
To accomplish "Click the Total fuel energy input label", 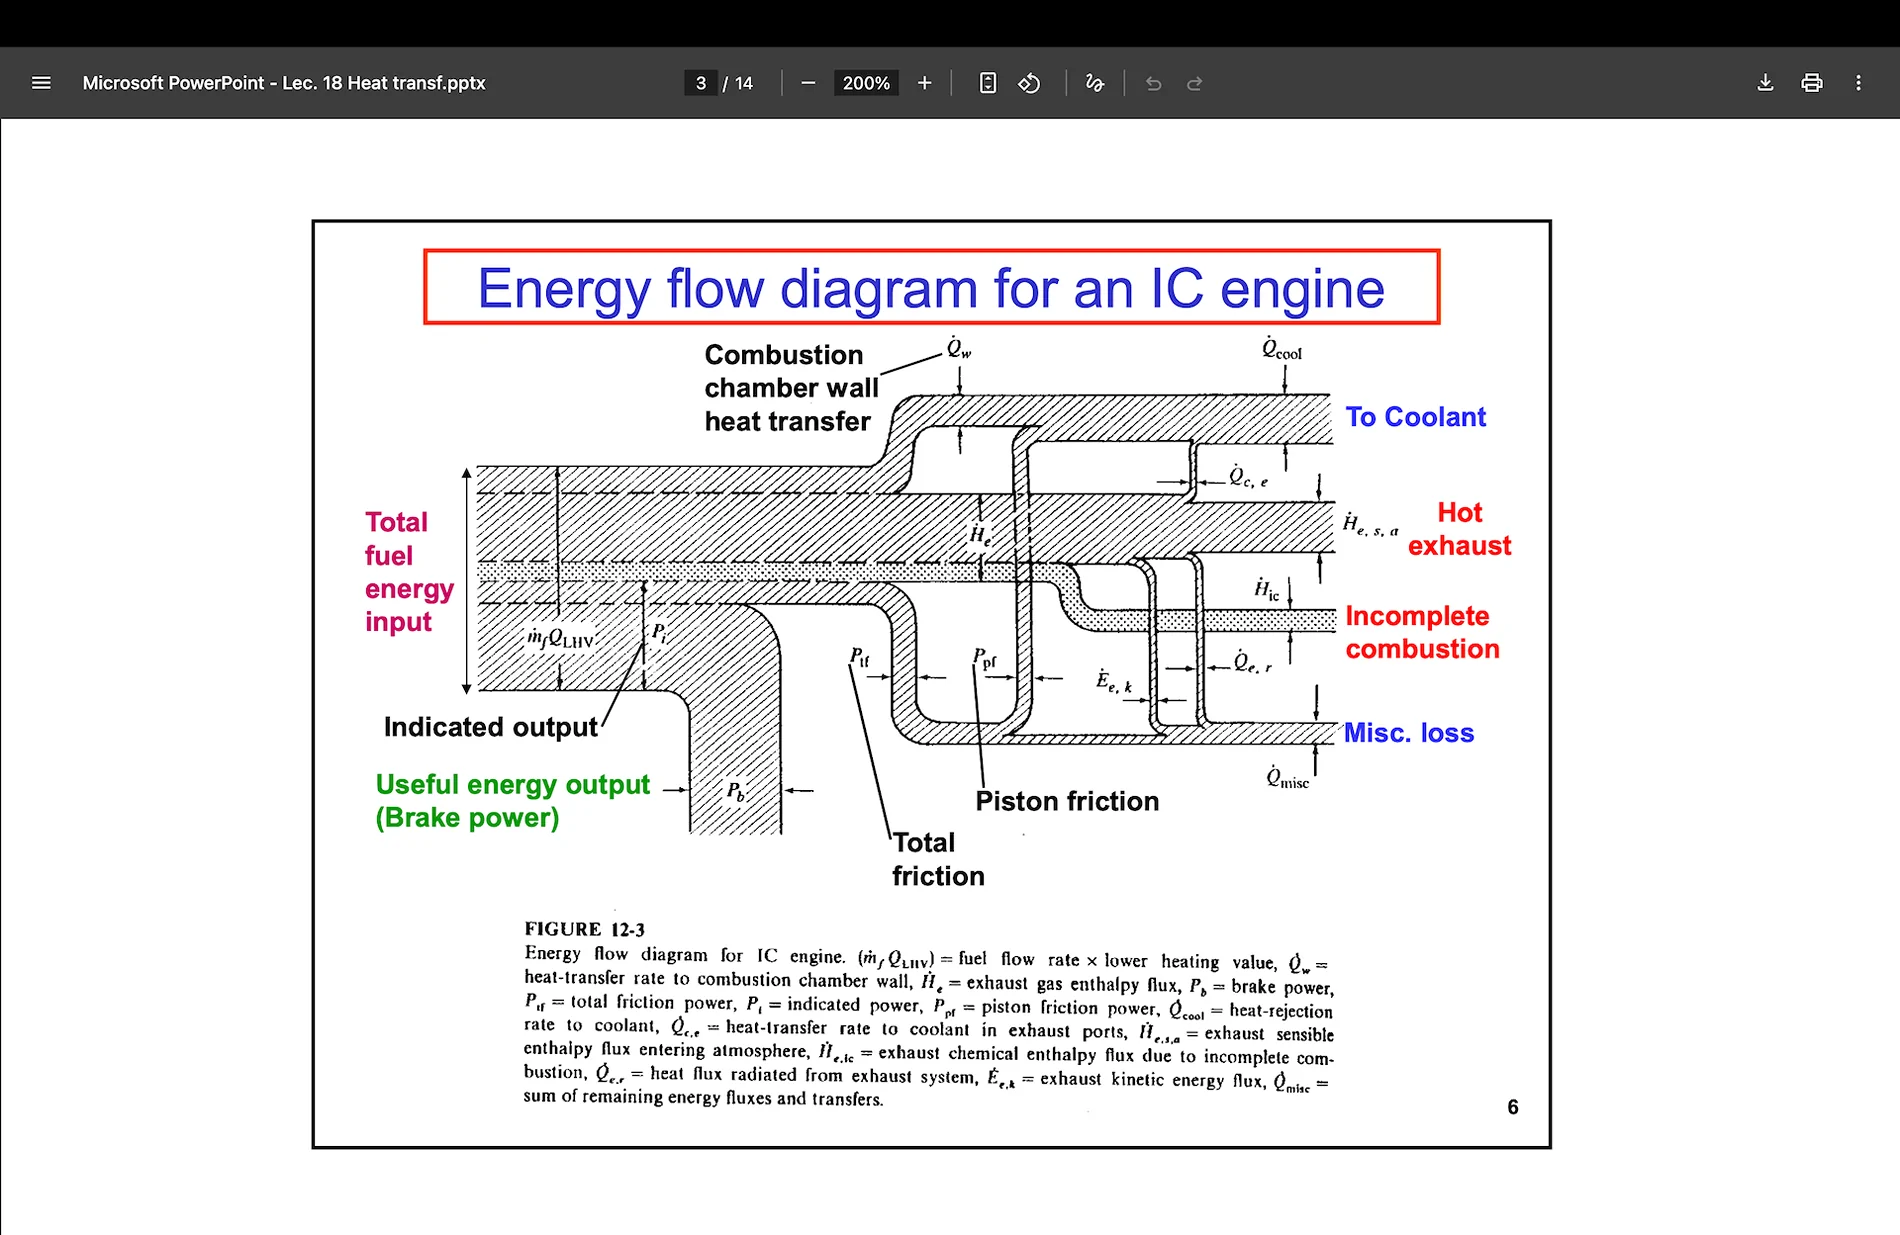I will pos(408,571).
